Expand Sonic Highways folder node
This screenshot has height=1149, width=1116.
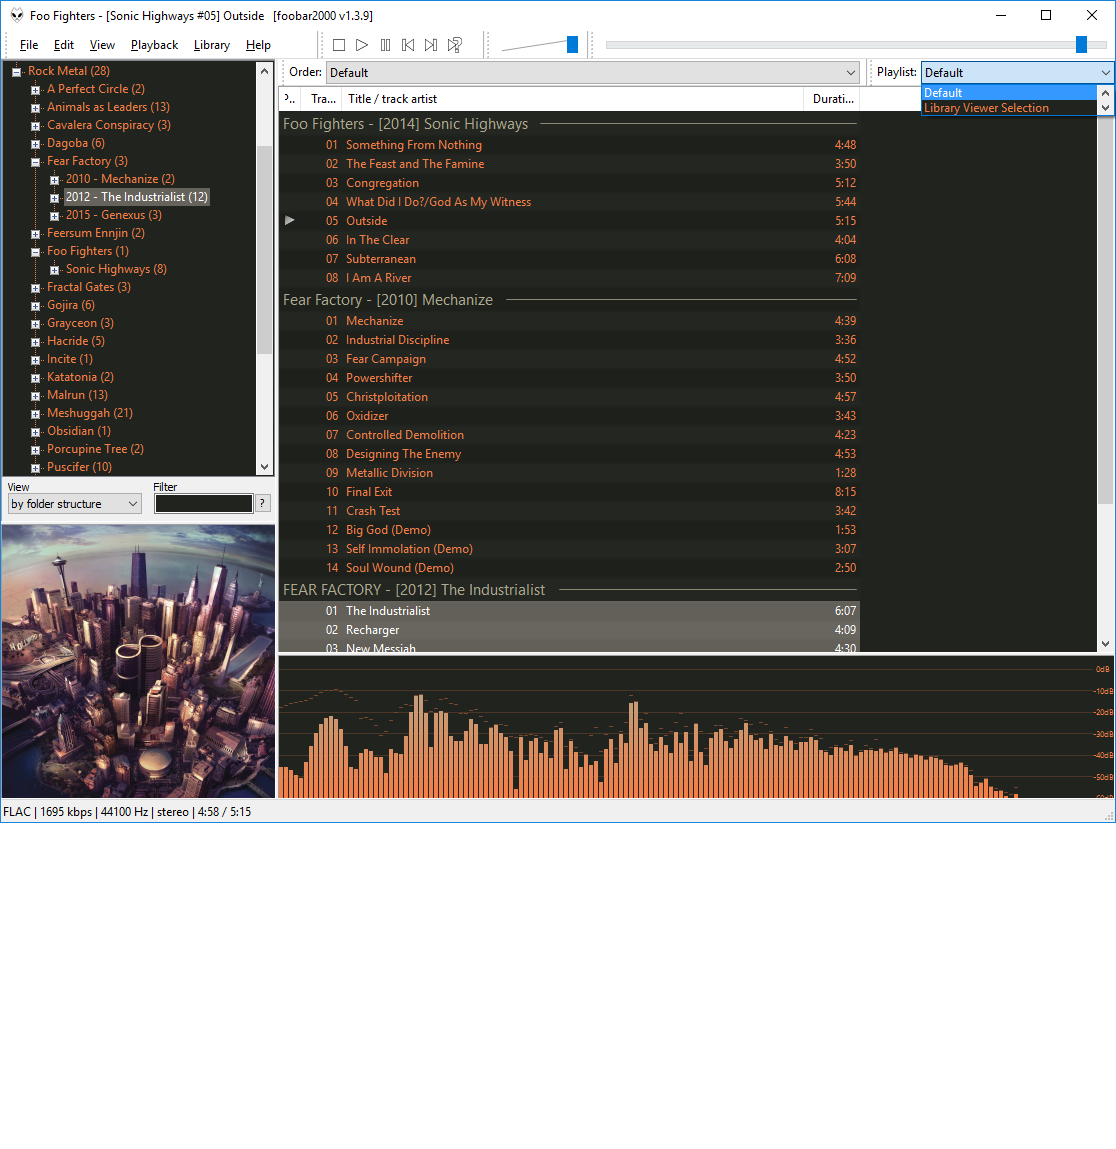pos(54,270)
